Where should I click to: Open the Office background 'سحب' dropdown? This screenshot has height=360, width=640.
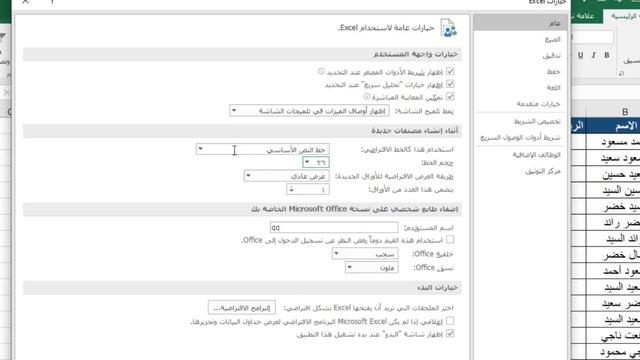365,253
